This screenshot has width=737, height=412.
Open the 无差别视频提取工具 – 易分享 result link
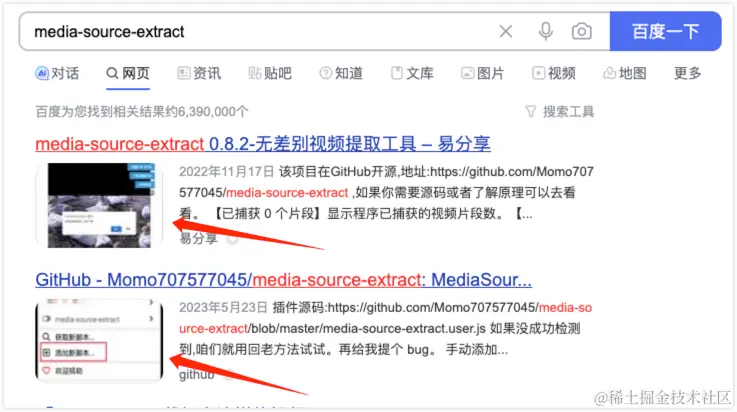263,144
